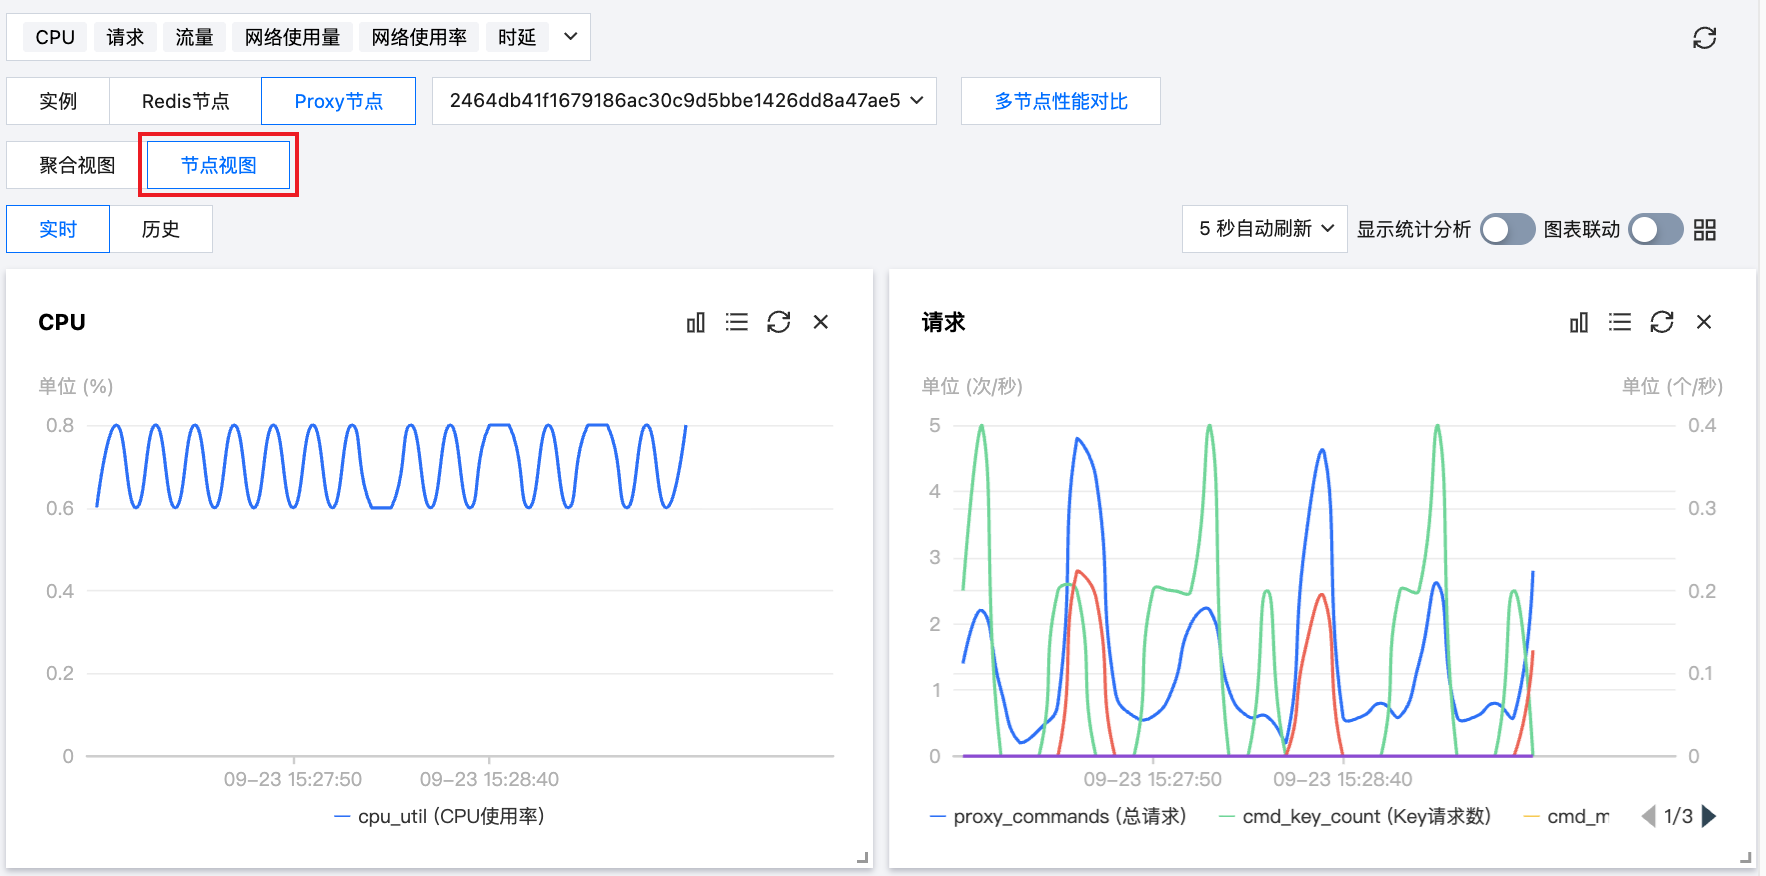Turn on the 图表联动 switch
Viewport: 1766px width, 876px height.
(1655, 230)
